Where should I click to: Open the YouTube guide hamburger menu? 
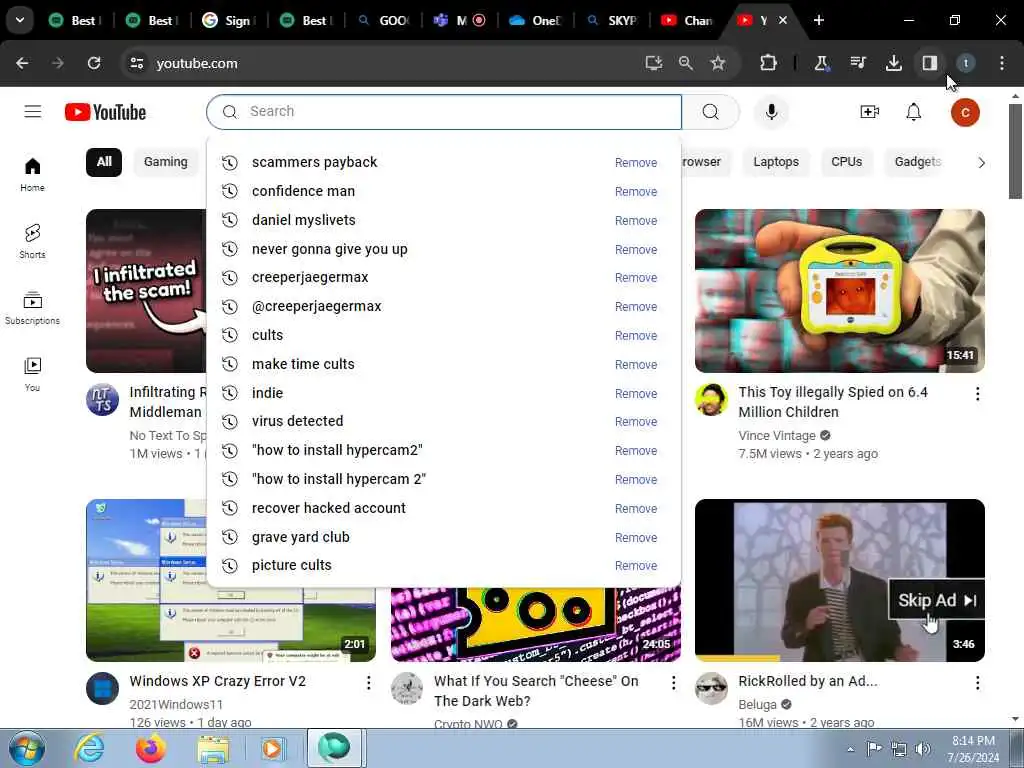point(33,112)
